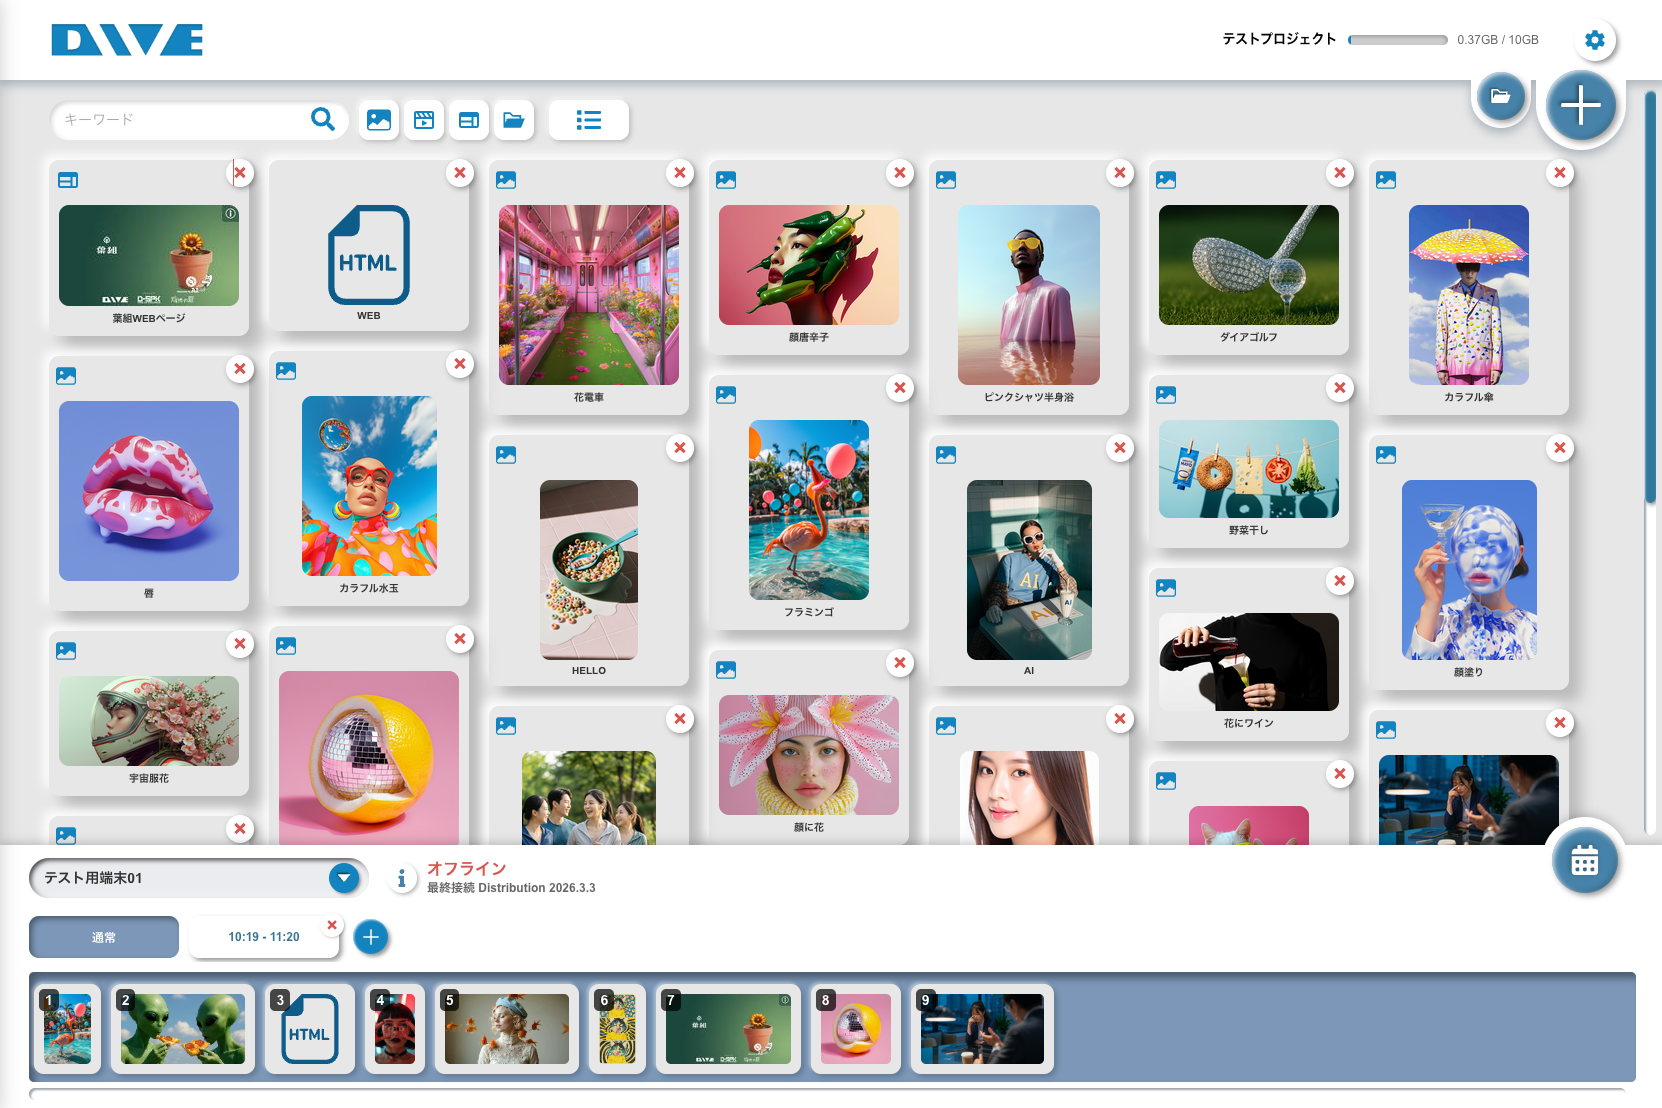Expand the テスト用端末01 device dropdown
This screenshot has width=1662, height=1108.
point(344,878)
